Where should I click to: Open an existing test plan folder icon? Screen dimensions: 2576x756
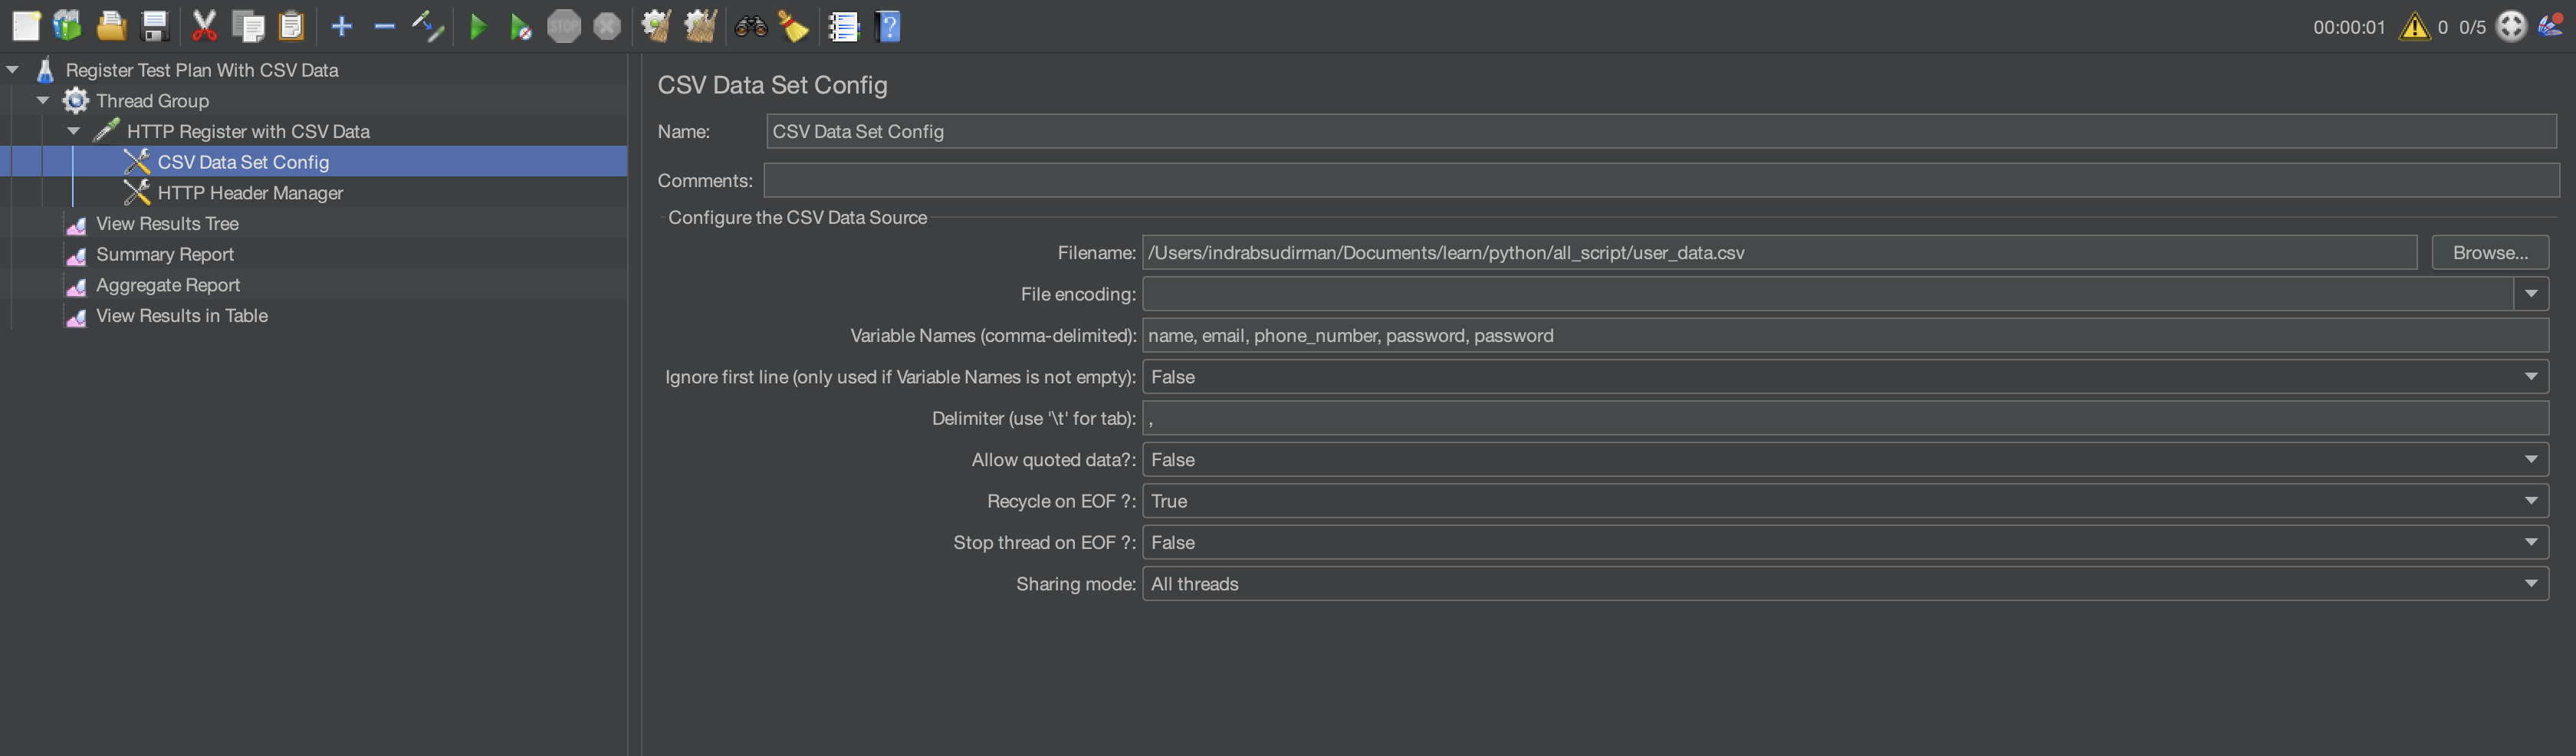click(x=110, y=26)
